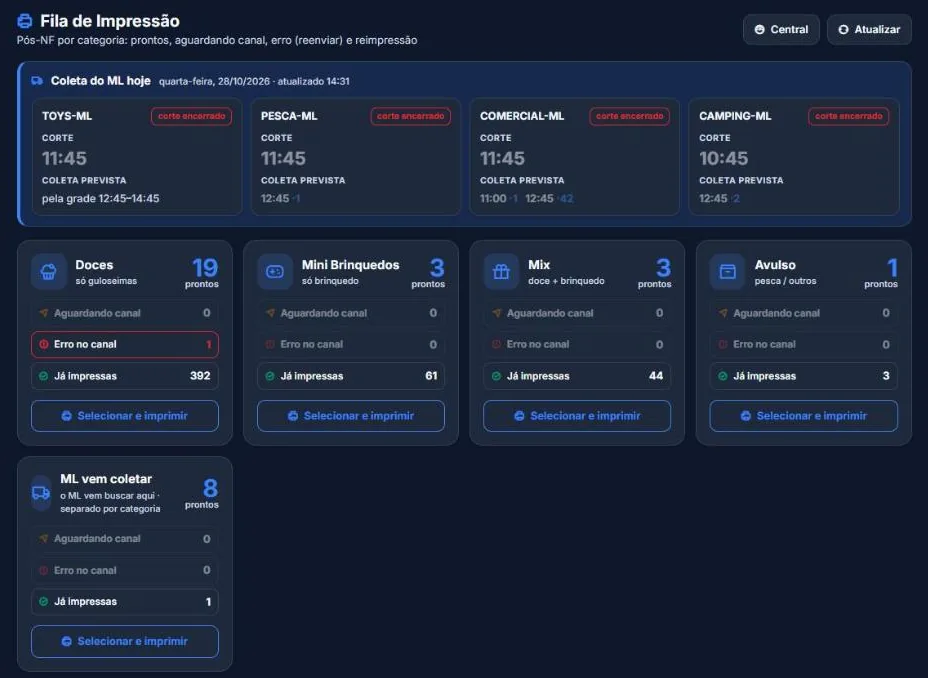The width and height of the screenshot is (928, 678).
Task: Open the Doces Erro no canal row
Action: [125, 344]
